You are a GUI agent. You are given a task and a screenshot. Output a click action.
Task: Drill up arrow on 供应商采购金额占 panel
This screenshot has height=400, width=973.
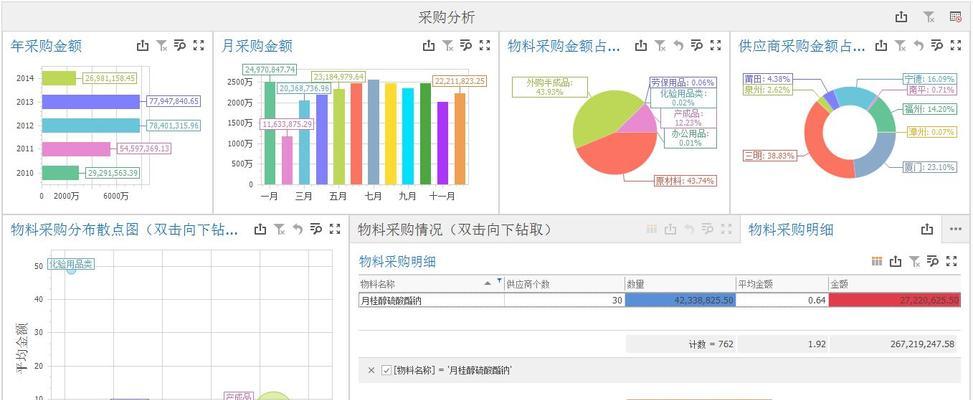(x=918, y=45)
